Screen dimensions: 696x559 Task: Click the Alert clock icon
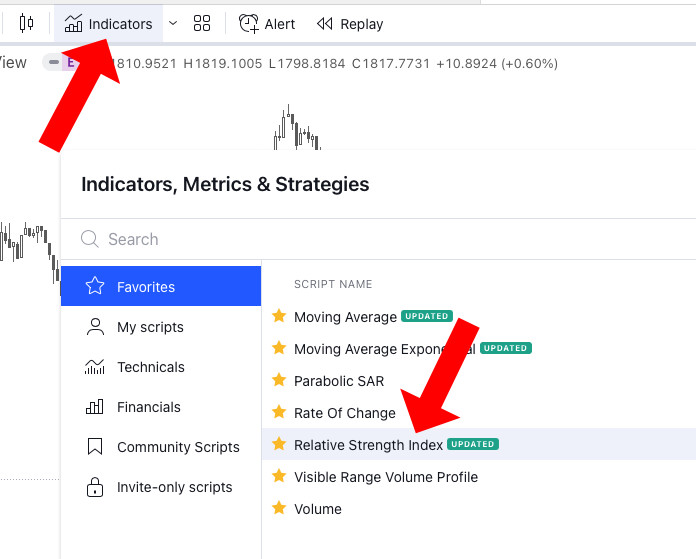(x=249, y=23)
